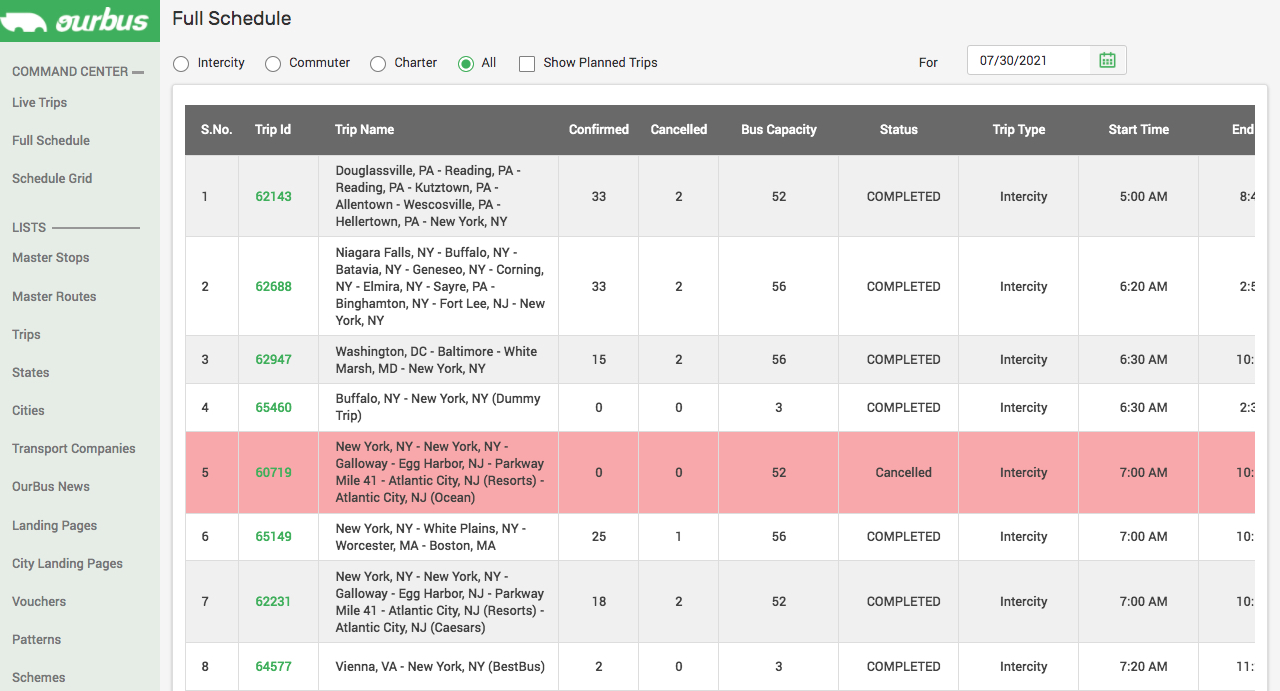
Task: Collapse the LISTS section
Action: coord(76,227)
